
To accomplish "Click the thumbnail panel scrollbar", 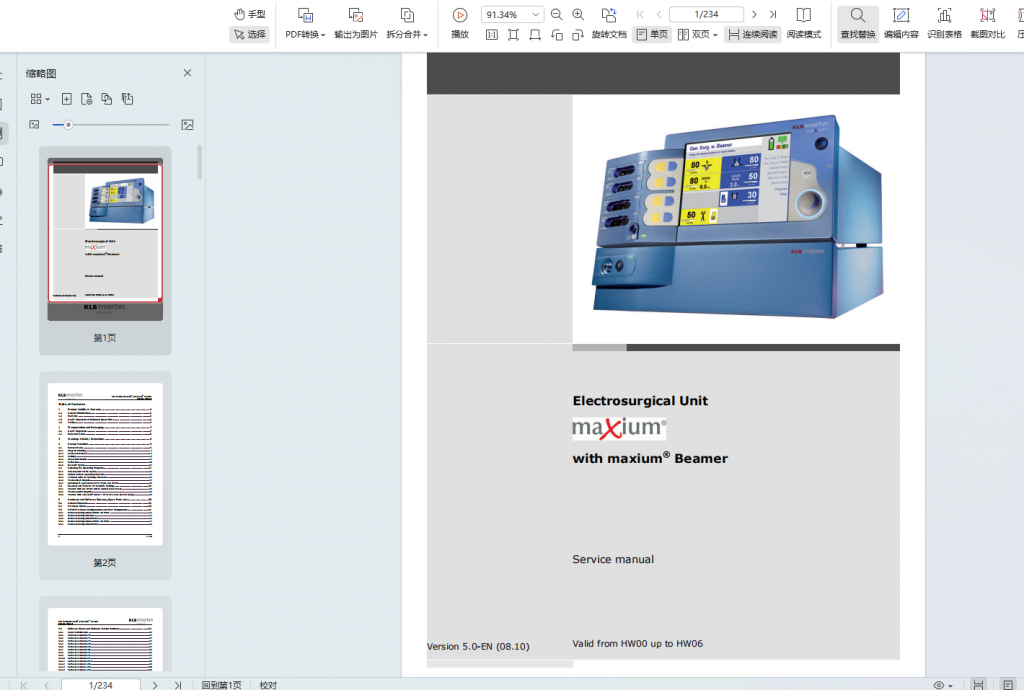I will pos(199,162).
